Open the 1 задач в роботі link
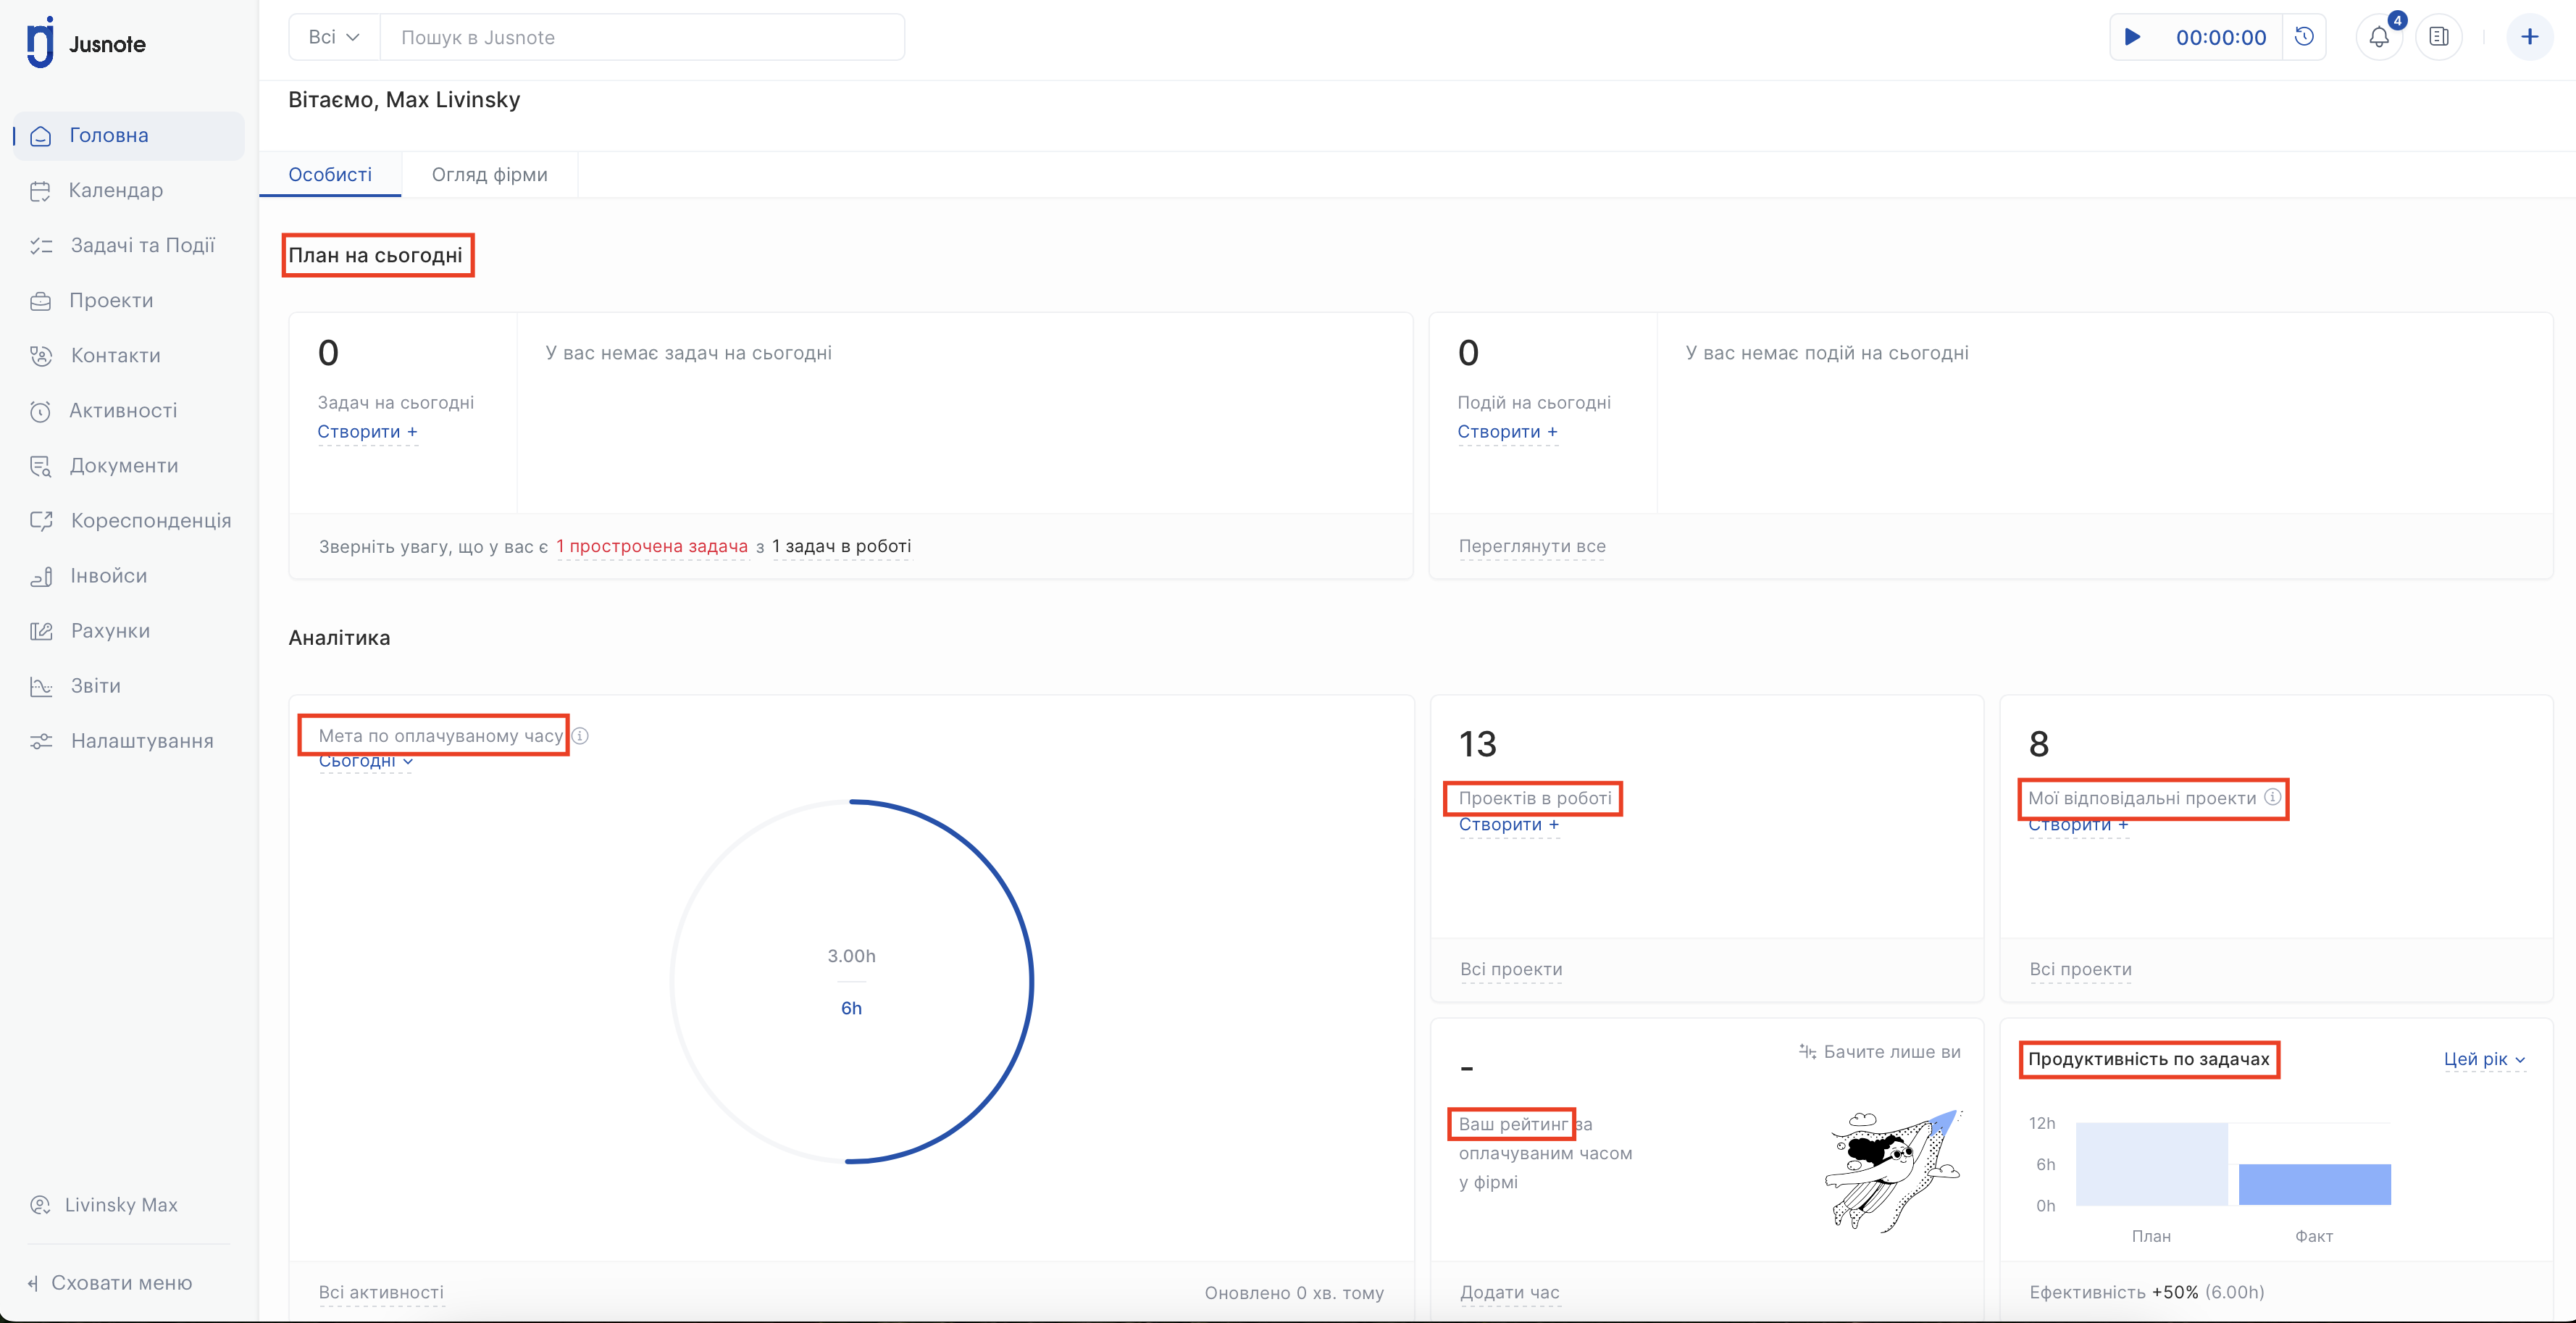This screenshot has height=1323, width=2576. point(841,546)
